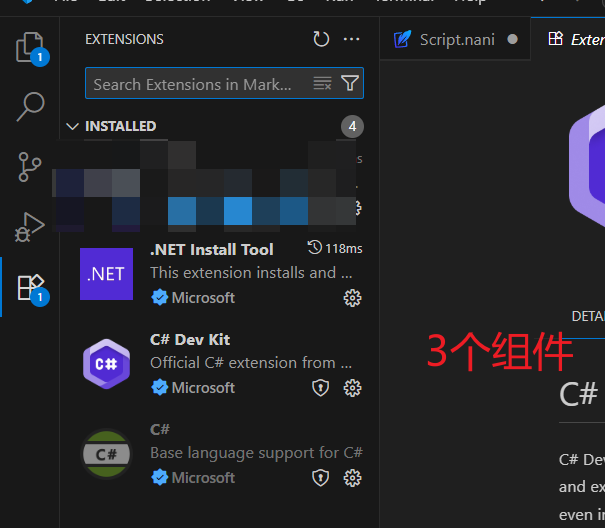Manage C# extension via gear icon
This screenshot has height=528, width=605.
[x=352, y=478]
